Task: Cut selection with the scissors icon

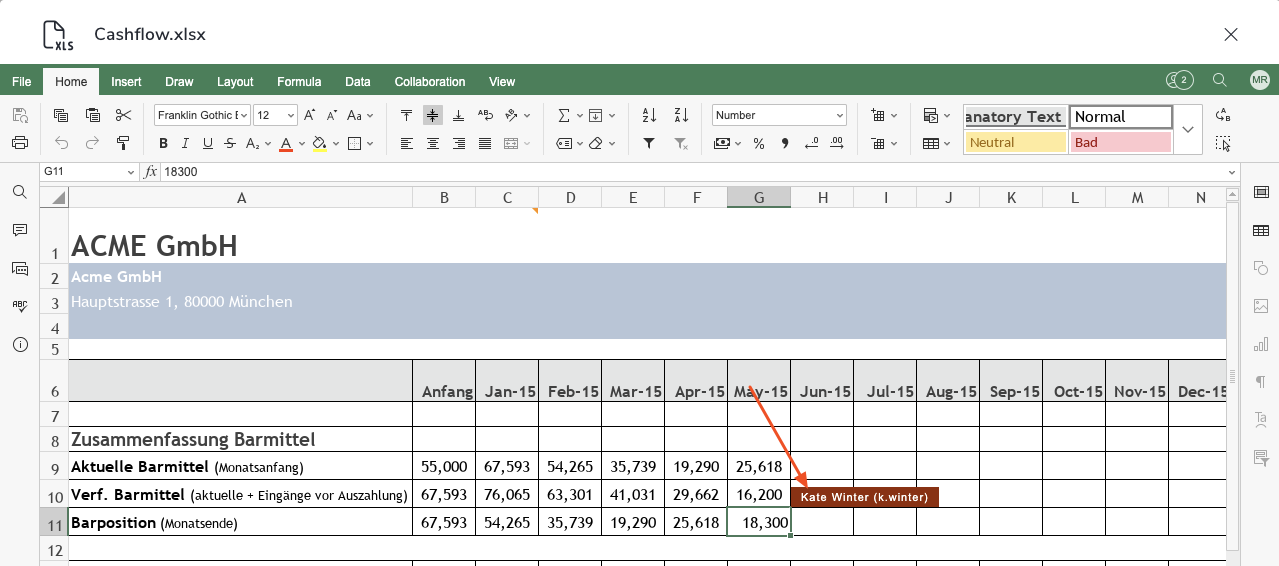Action: [x=124, y=115]
